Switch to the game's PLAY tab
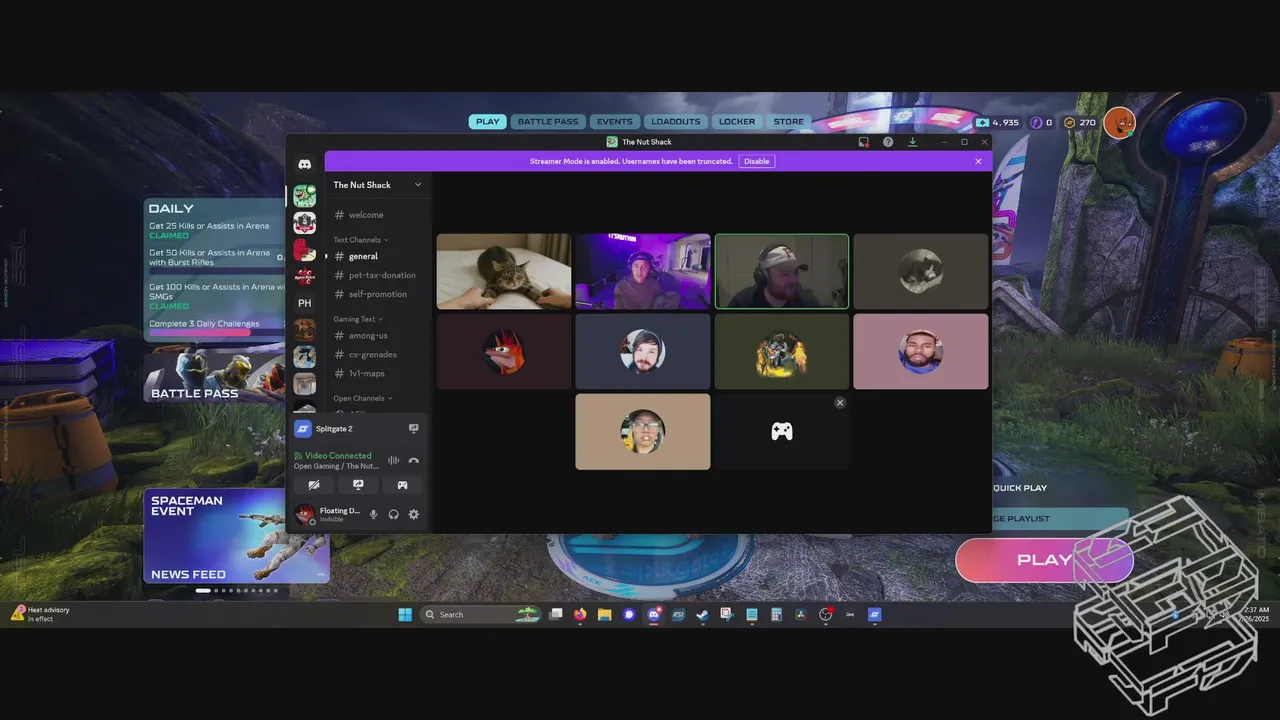 point(487,122)
